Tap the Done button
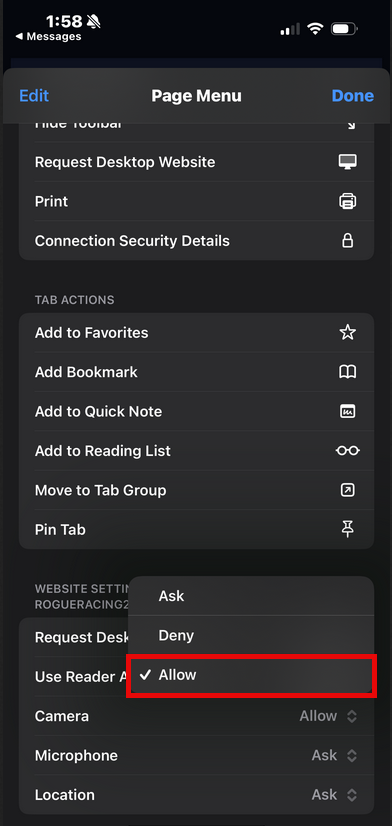392x826 pixels. click(x=352, y=96)
